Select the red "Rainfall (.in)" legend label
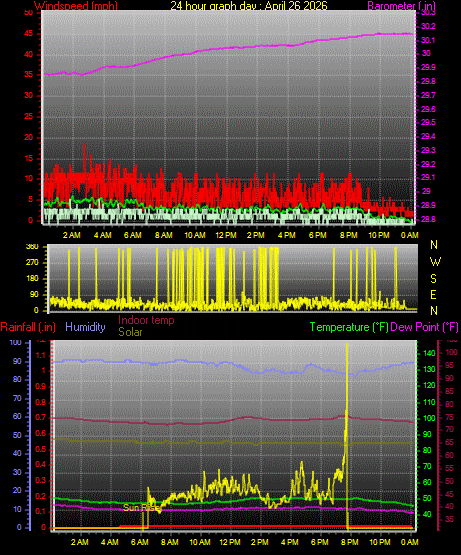461x555 pixels. [28, 327]
